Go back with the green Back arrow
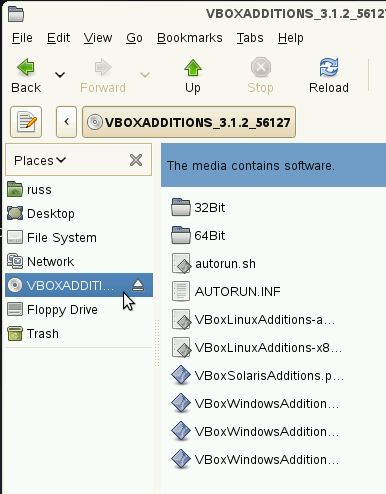This screenshot has height=494, width=386. tap(26, 76)
